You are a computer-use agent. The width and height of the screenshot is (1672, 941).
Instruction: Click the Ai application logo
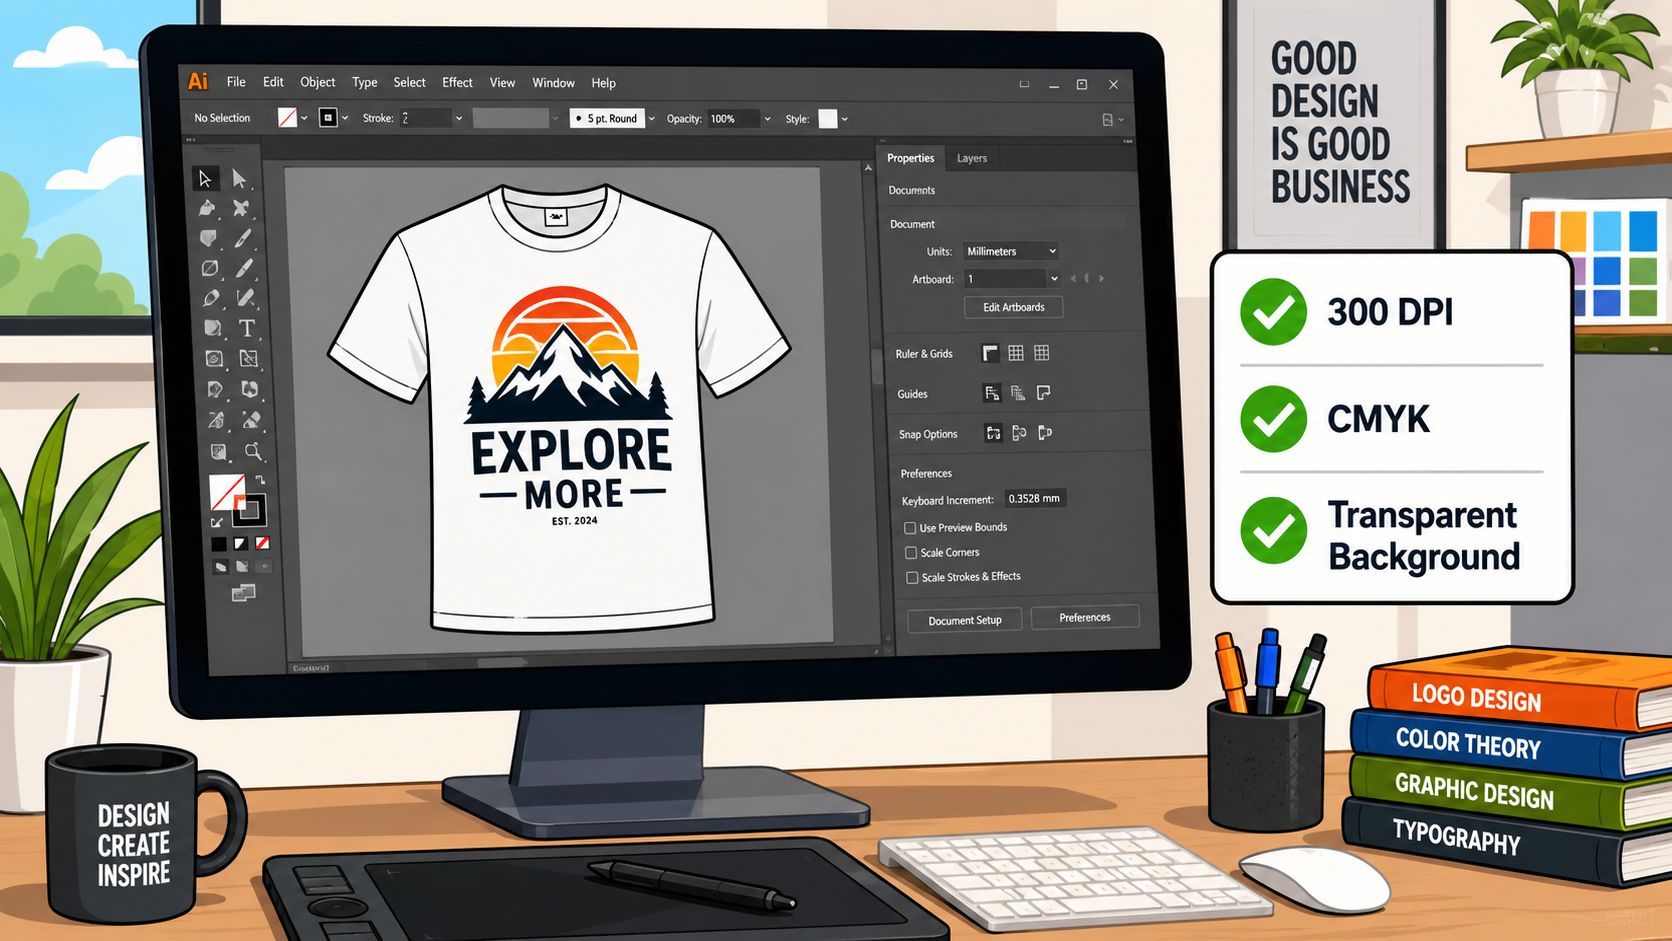point(198,82)
